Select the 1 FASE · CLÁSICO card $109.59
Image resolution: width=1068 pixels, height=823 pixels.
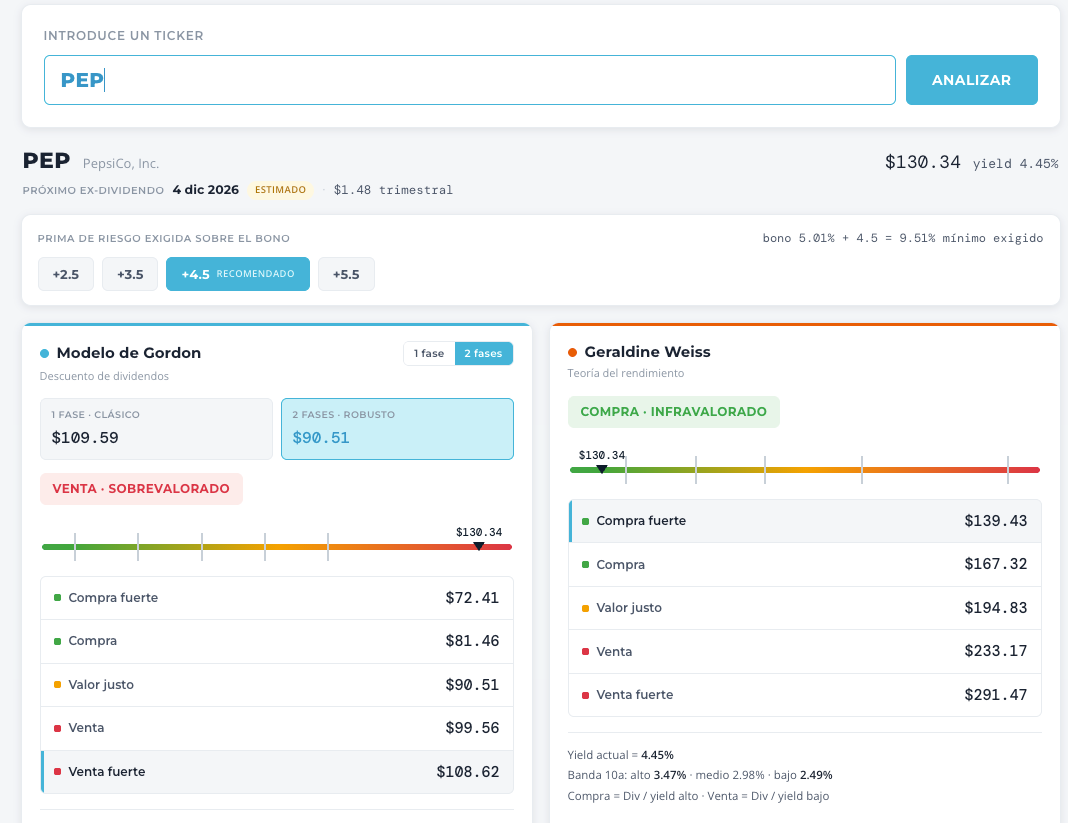[157, 429]
